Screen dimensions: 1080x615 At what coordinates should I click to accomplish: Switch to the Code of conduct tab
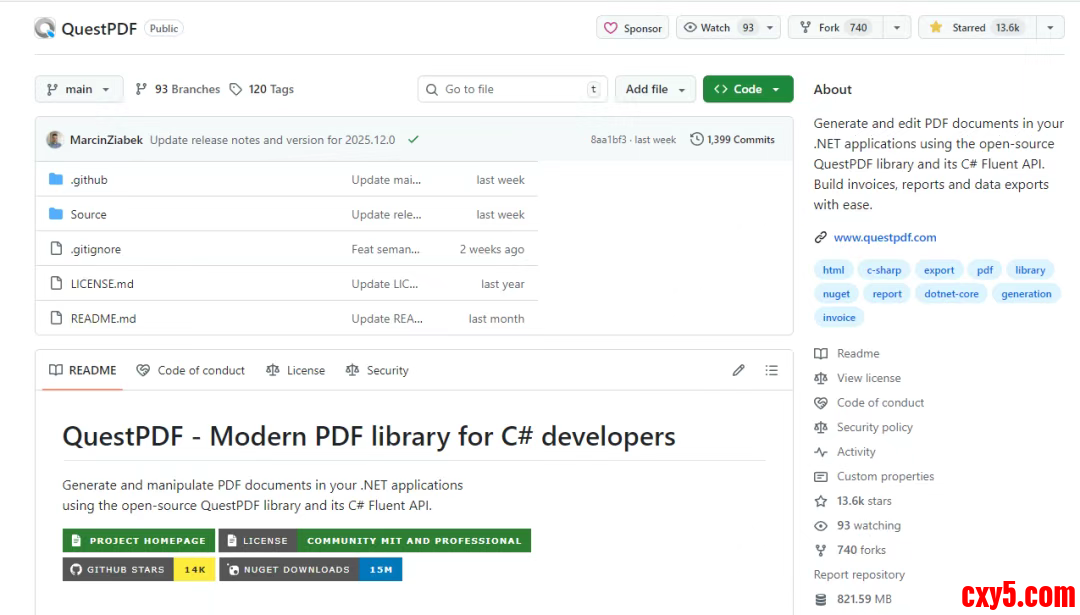click(191, 370)
